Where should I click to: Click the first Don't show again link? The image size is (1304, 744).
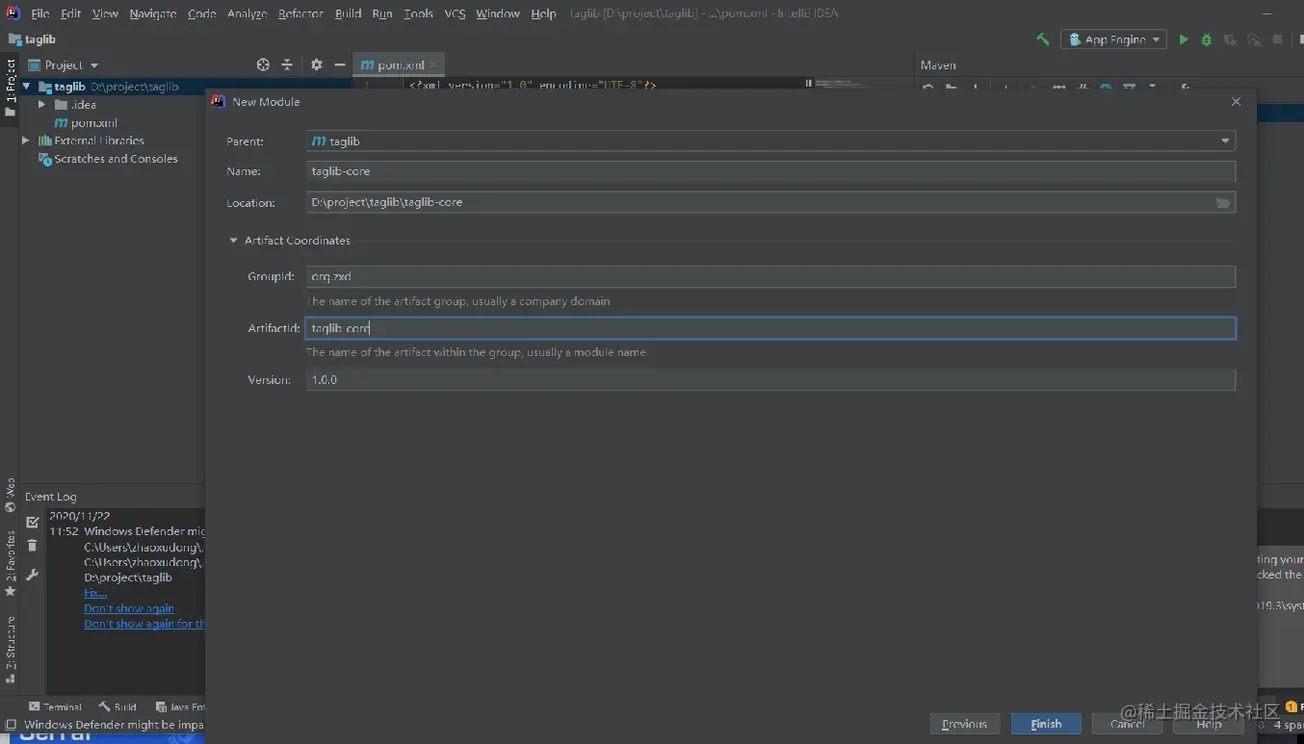(x=129, y=608)
